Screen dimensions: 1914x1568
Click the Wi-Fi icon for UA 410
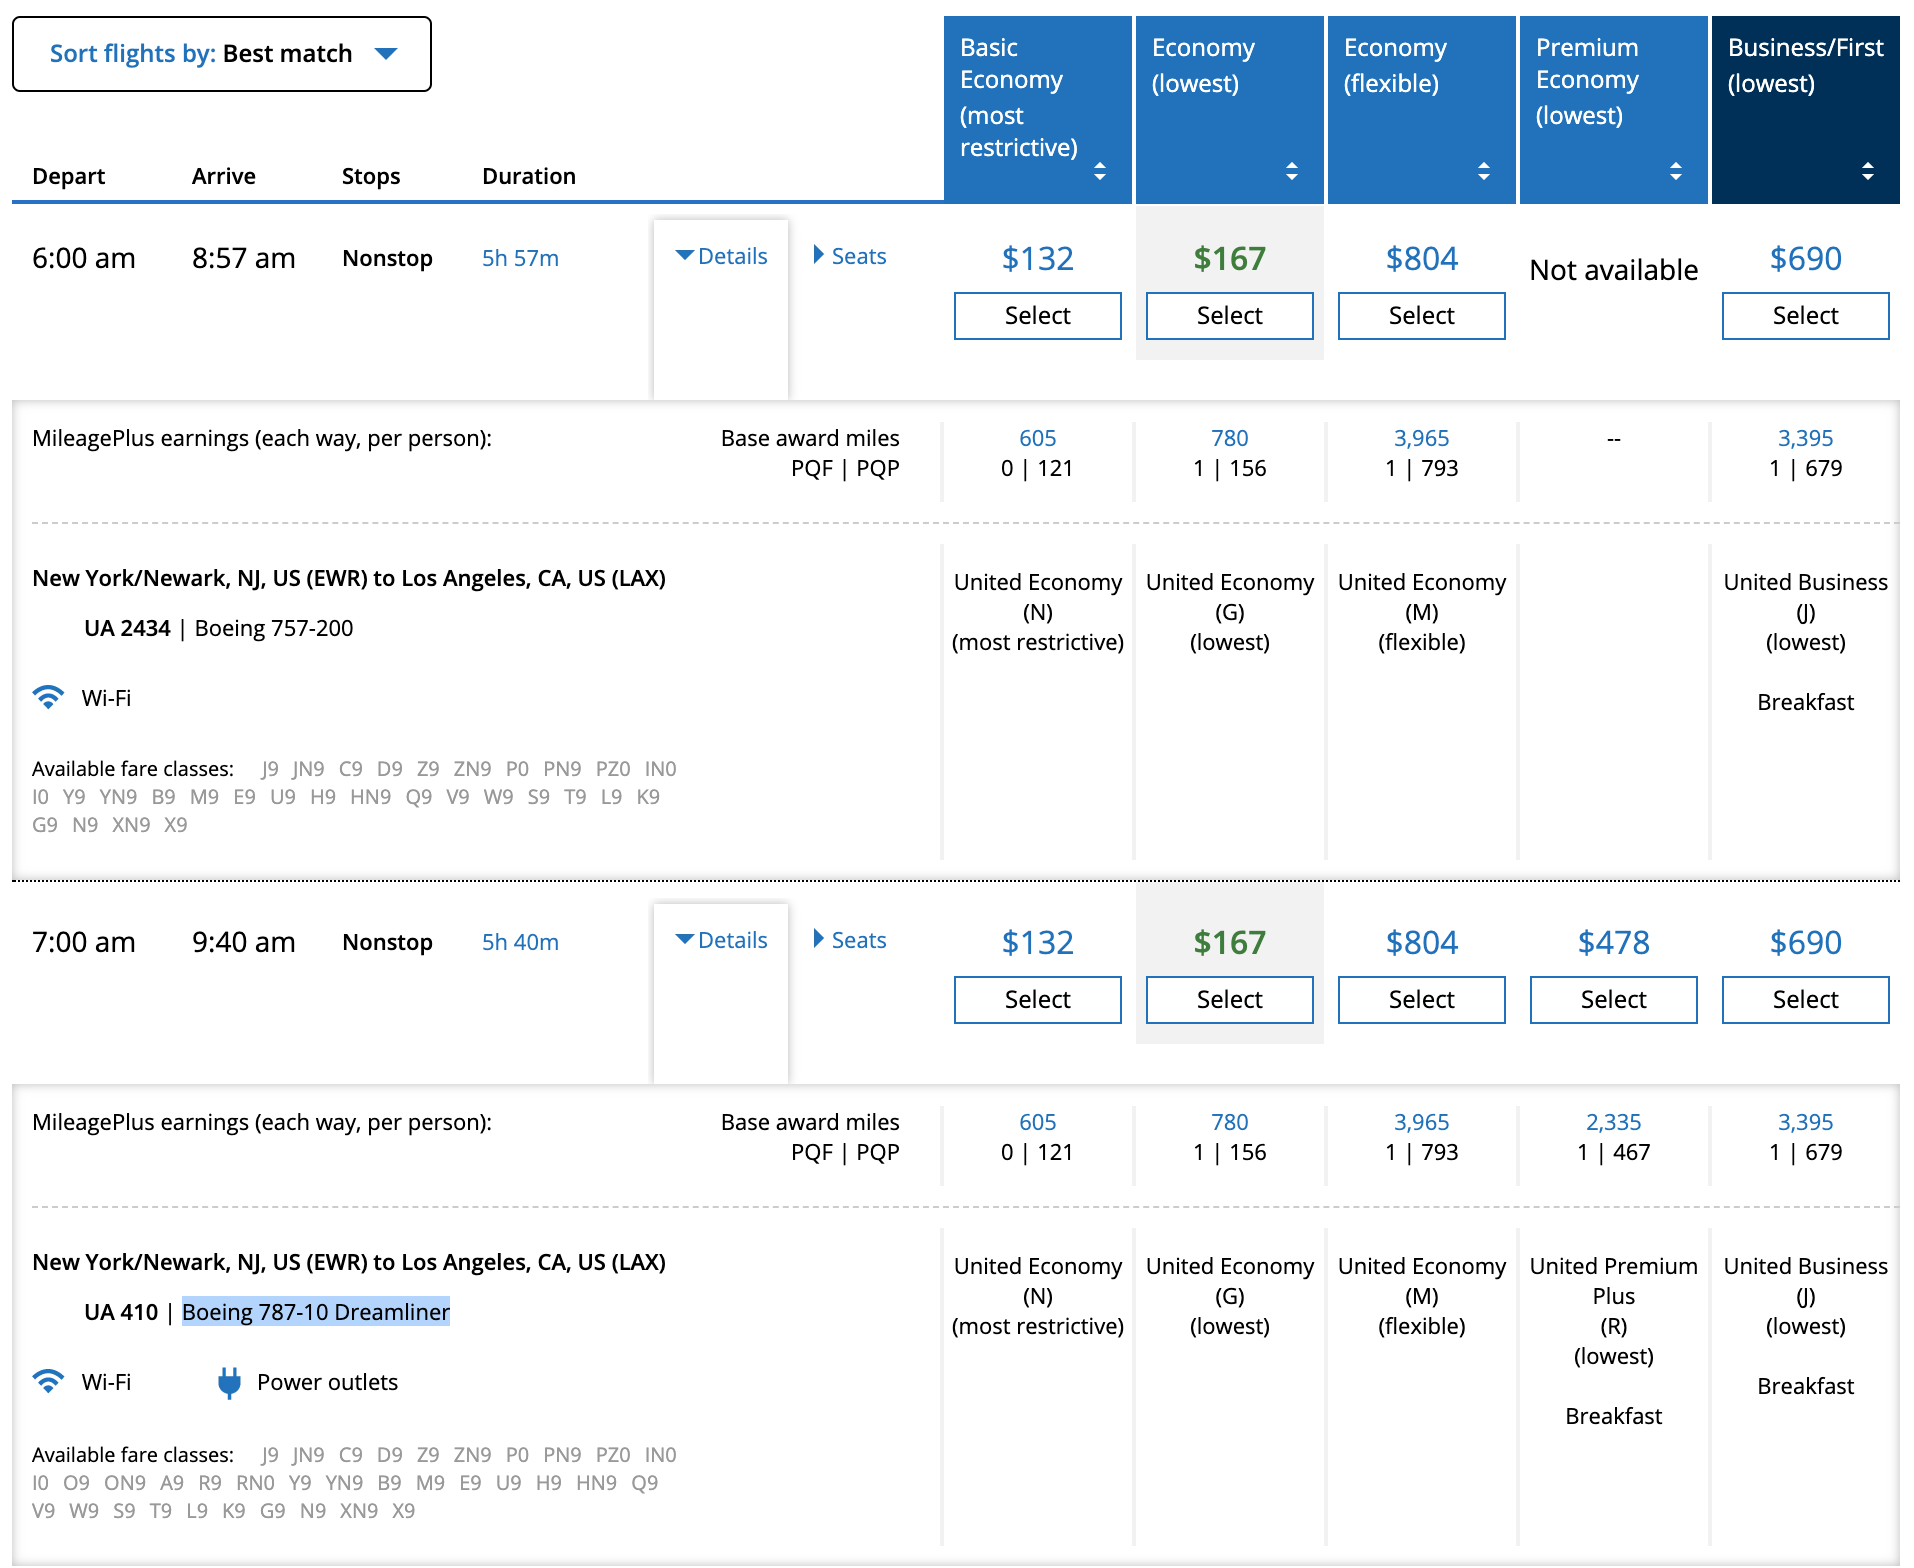[48, 1381]
